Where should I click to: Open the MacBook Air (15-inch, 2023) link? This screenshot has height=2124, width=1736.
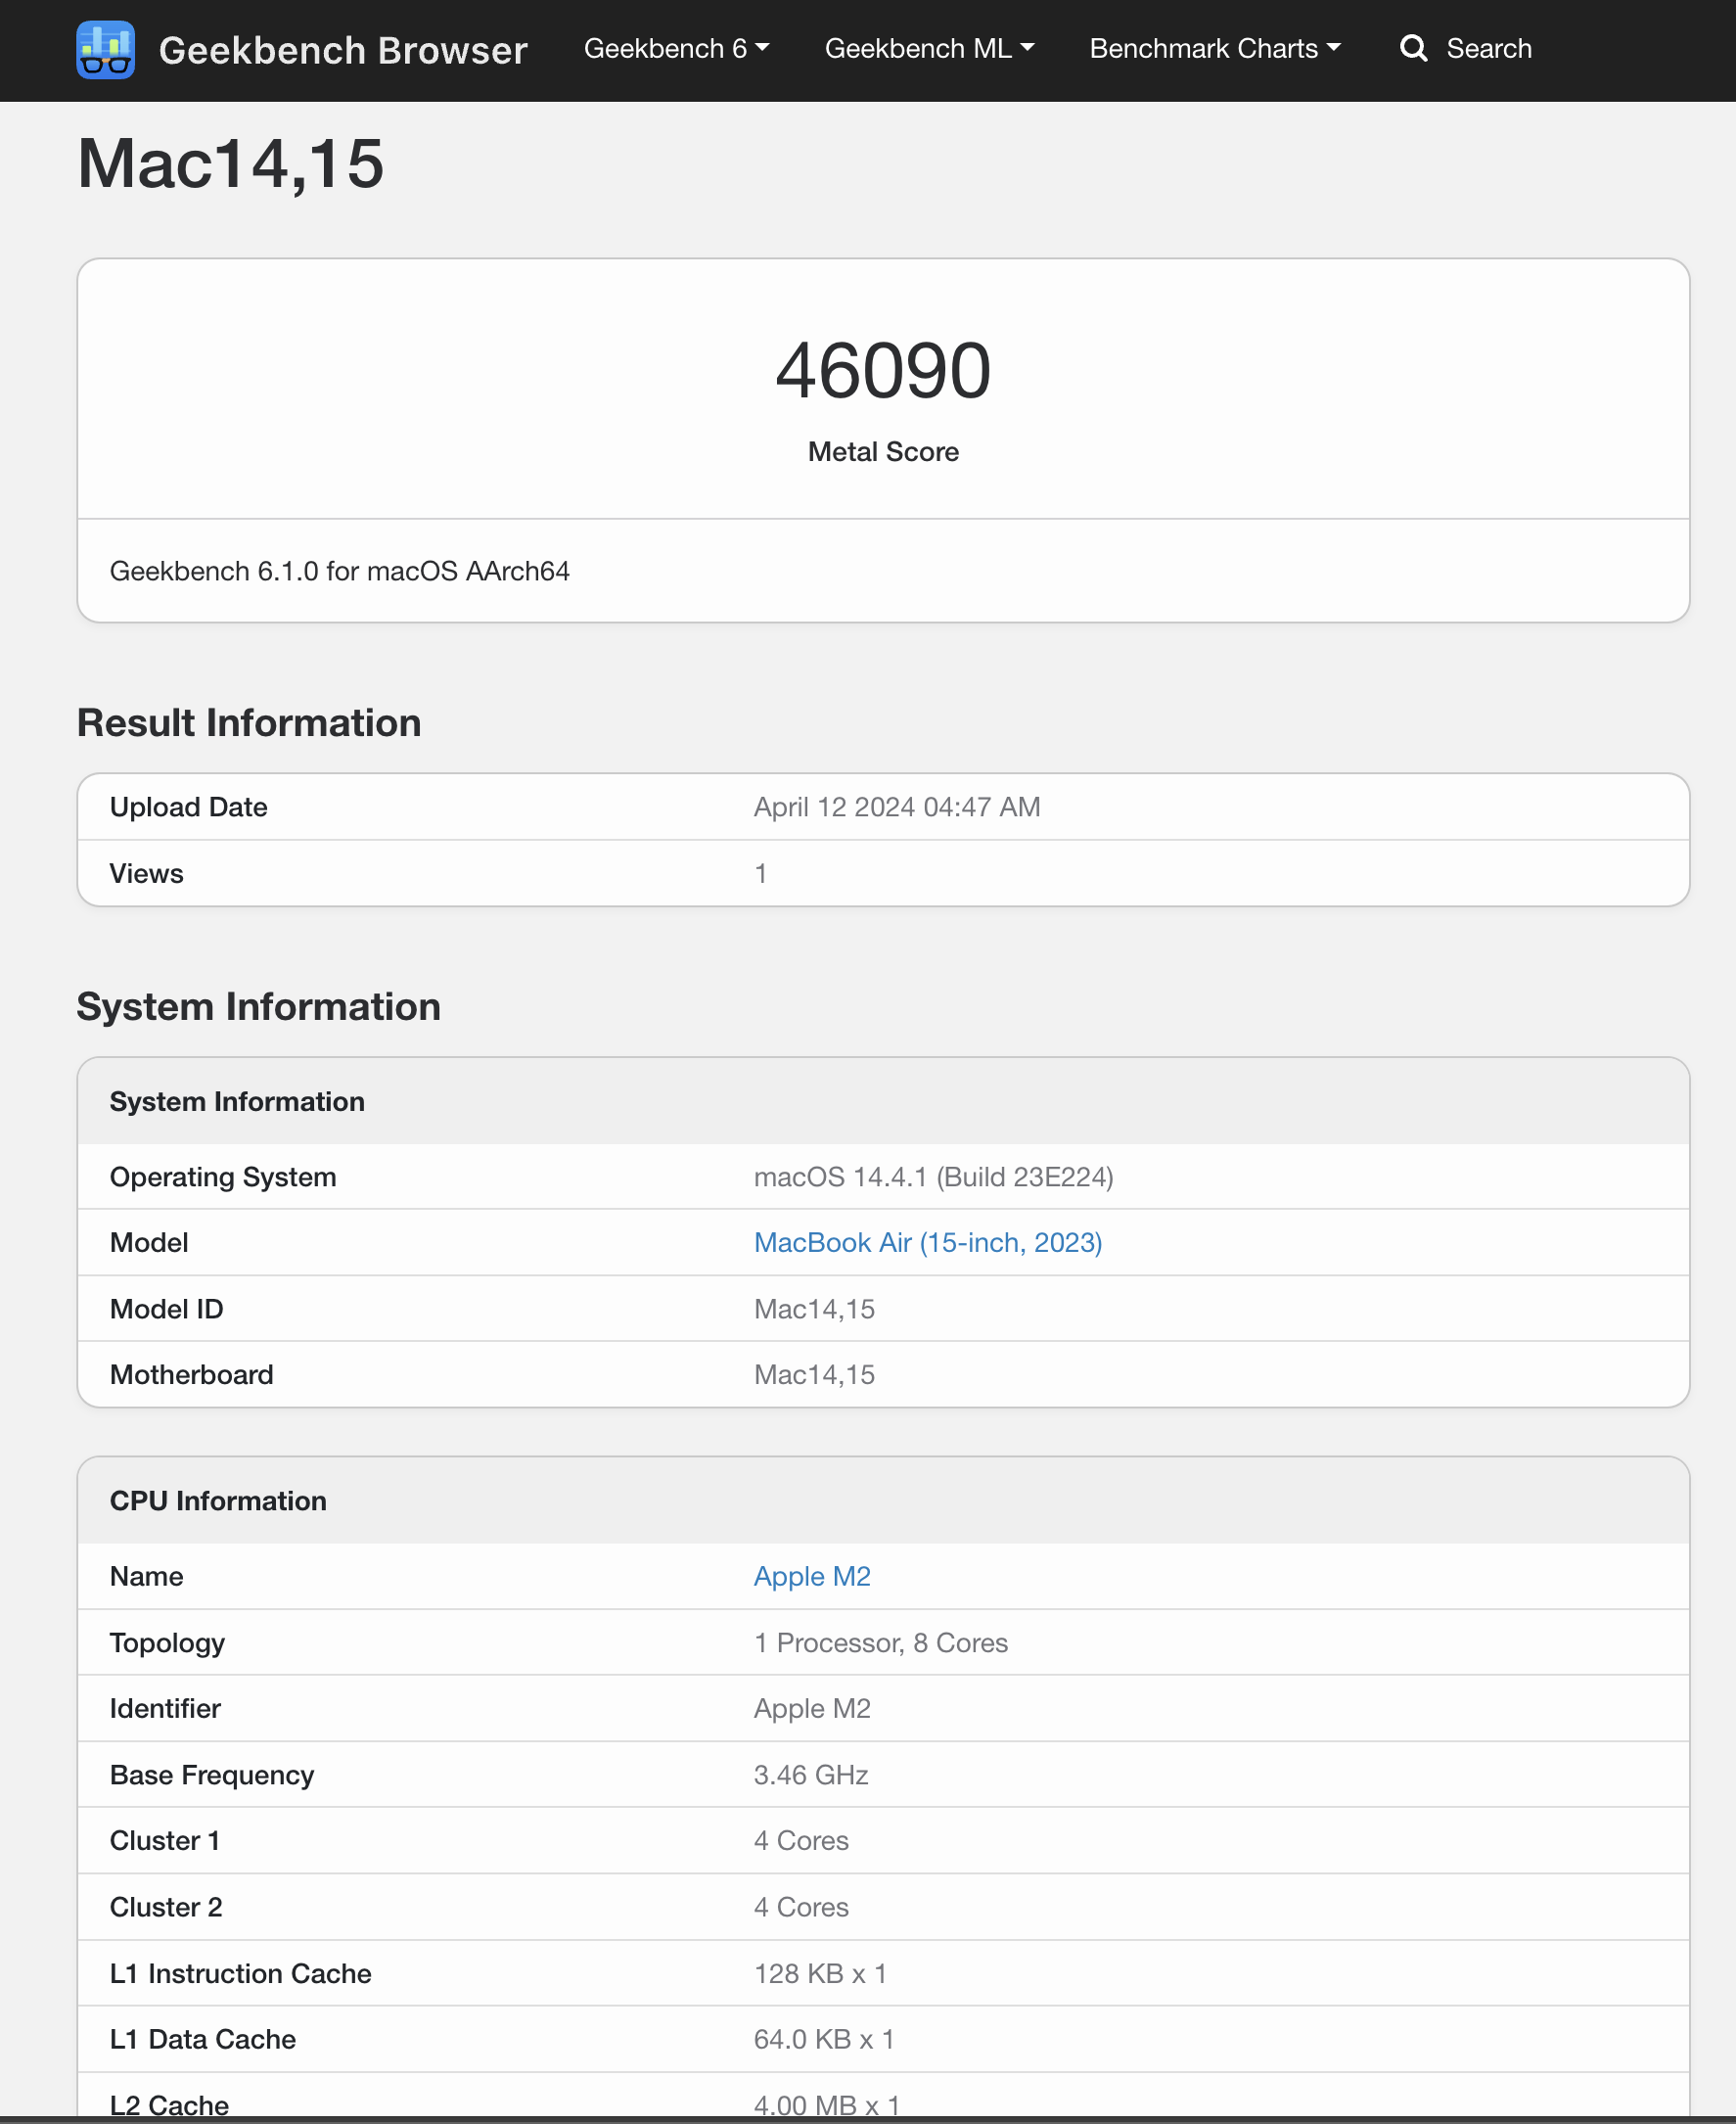click(927, 1242)
